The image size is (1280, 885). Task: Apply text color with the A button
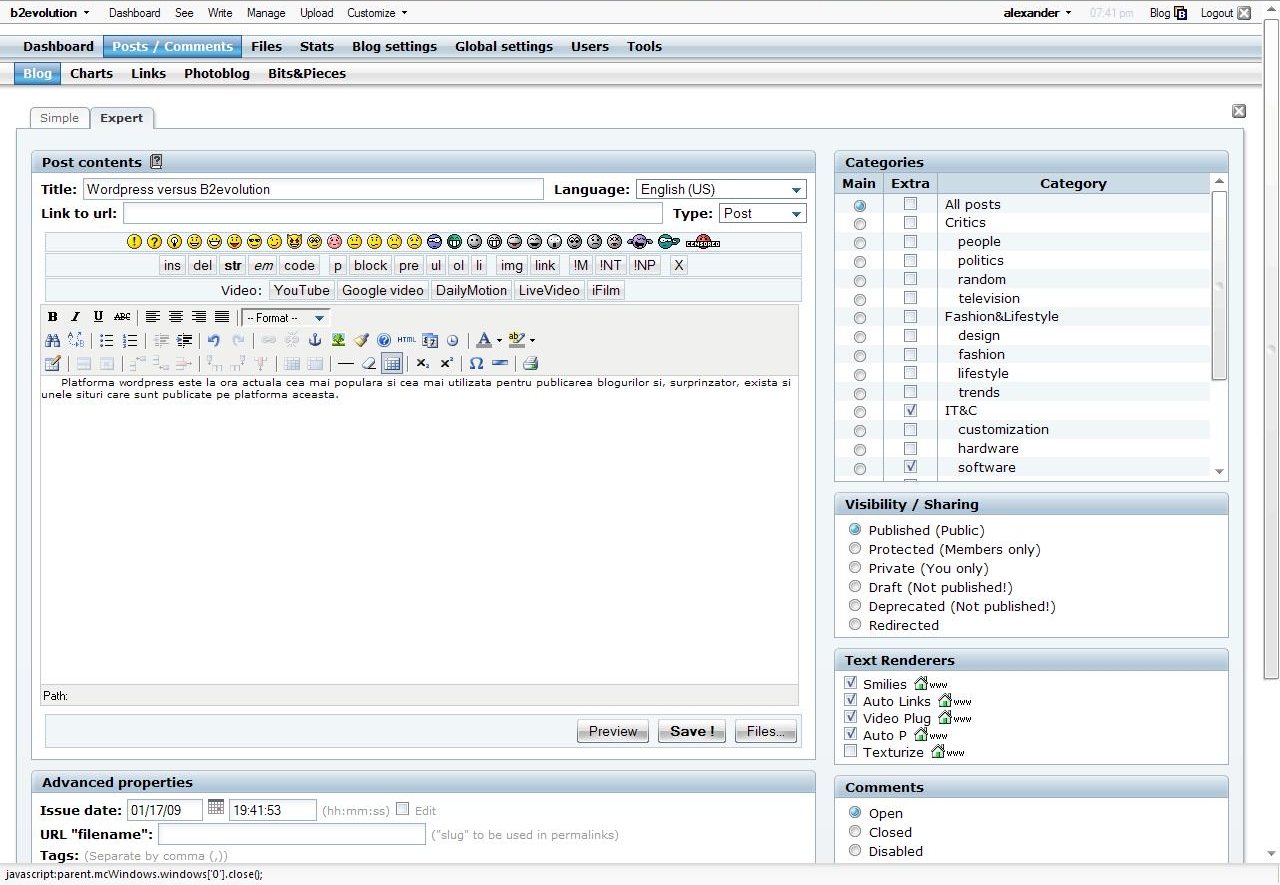pyautogui.click(x=484, y=340)
